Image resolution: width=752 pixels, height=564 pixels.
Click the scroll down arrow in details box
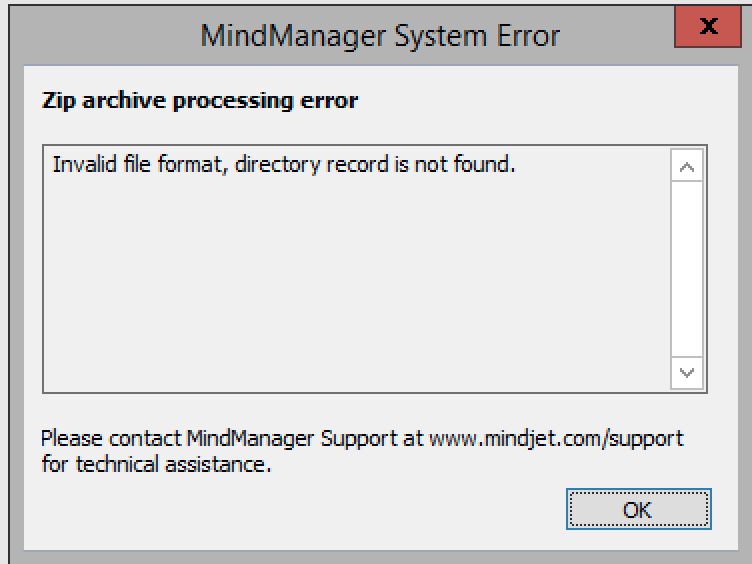click(687, 373)
